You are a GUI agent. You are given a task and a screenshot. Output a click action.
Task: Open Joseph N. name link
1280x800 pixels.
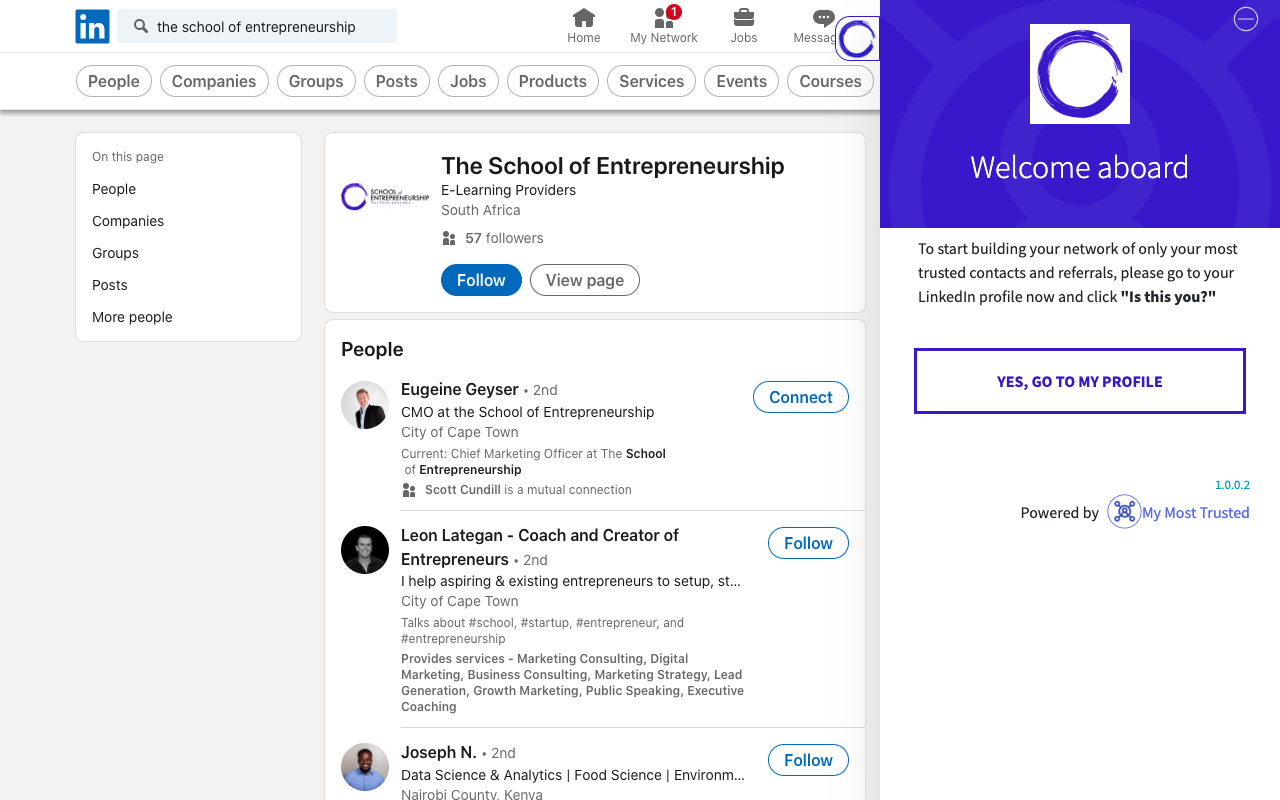click(x=439, y=752)
